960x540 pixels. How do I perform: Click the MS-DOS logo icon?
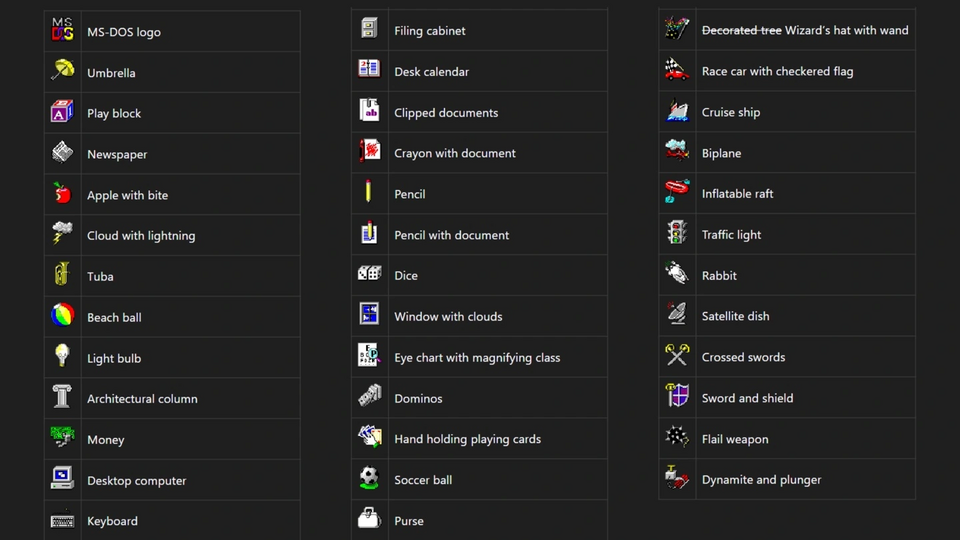coord(62,29)
